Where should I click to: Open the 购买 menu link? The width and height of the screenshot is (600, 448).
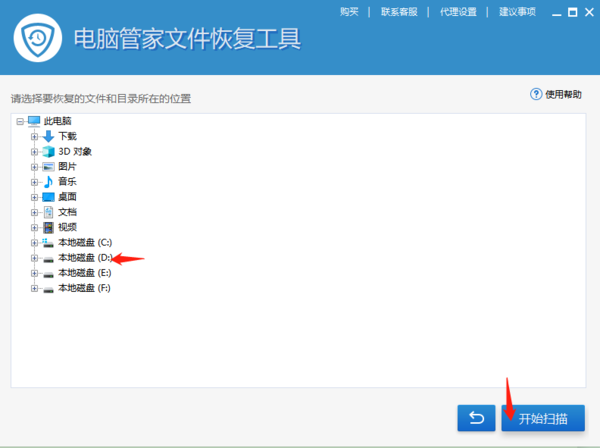349,12
